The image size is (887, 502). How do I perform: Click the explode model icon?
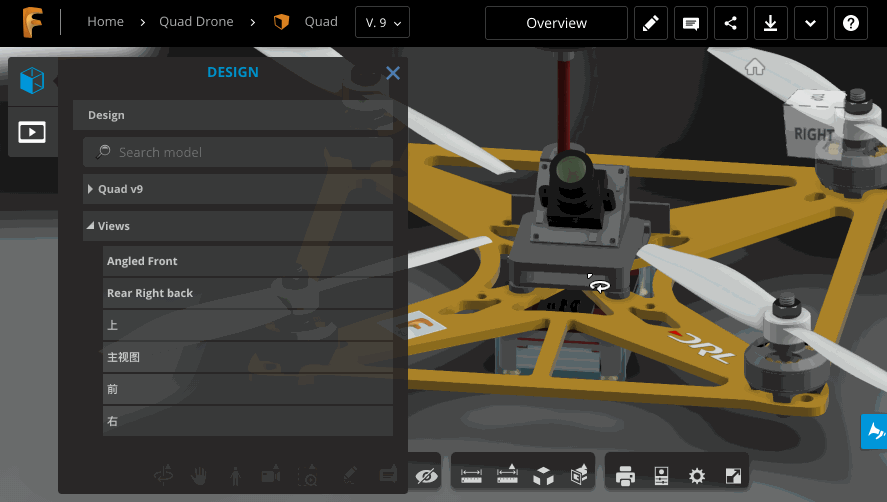pyautogui.click(x=544, y=476)
